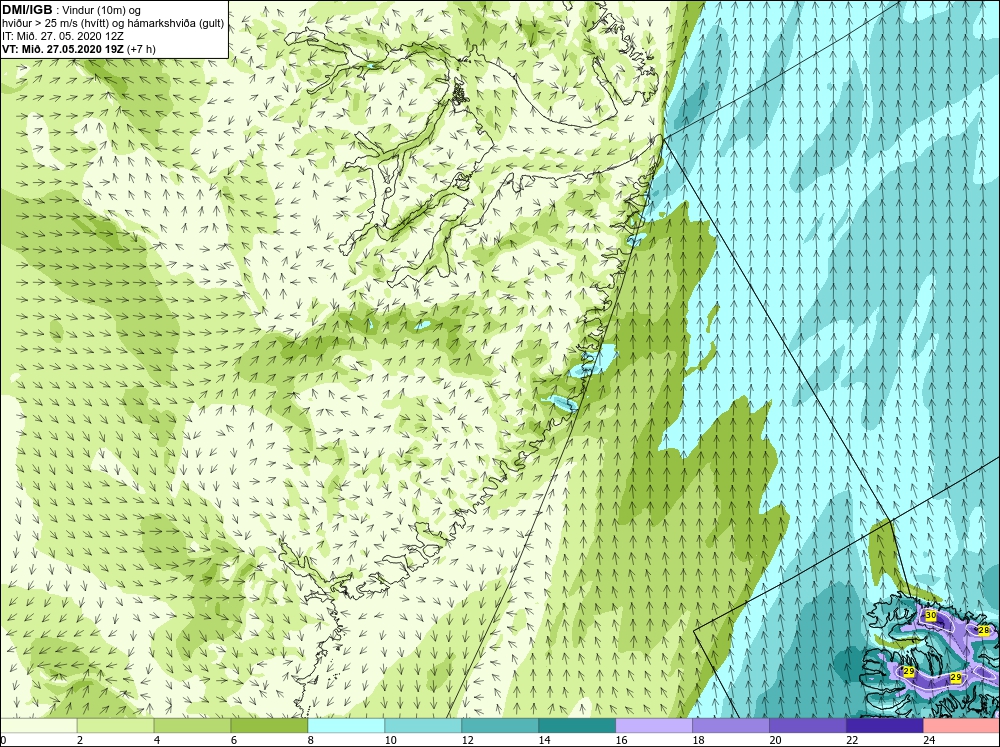This screenshot has height=747, width=1000.
Task: Click the legend scale number 10
Action: [x=390, y=740]
